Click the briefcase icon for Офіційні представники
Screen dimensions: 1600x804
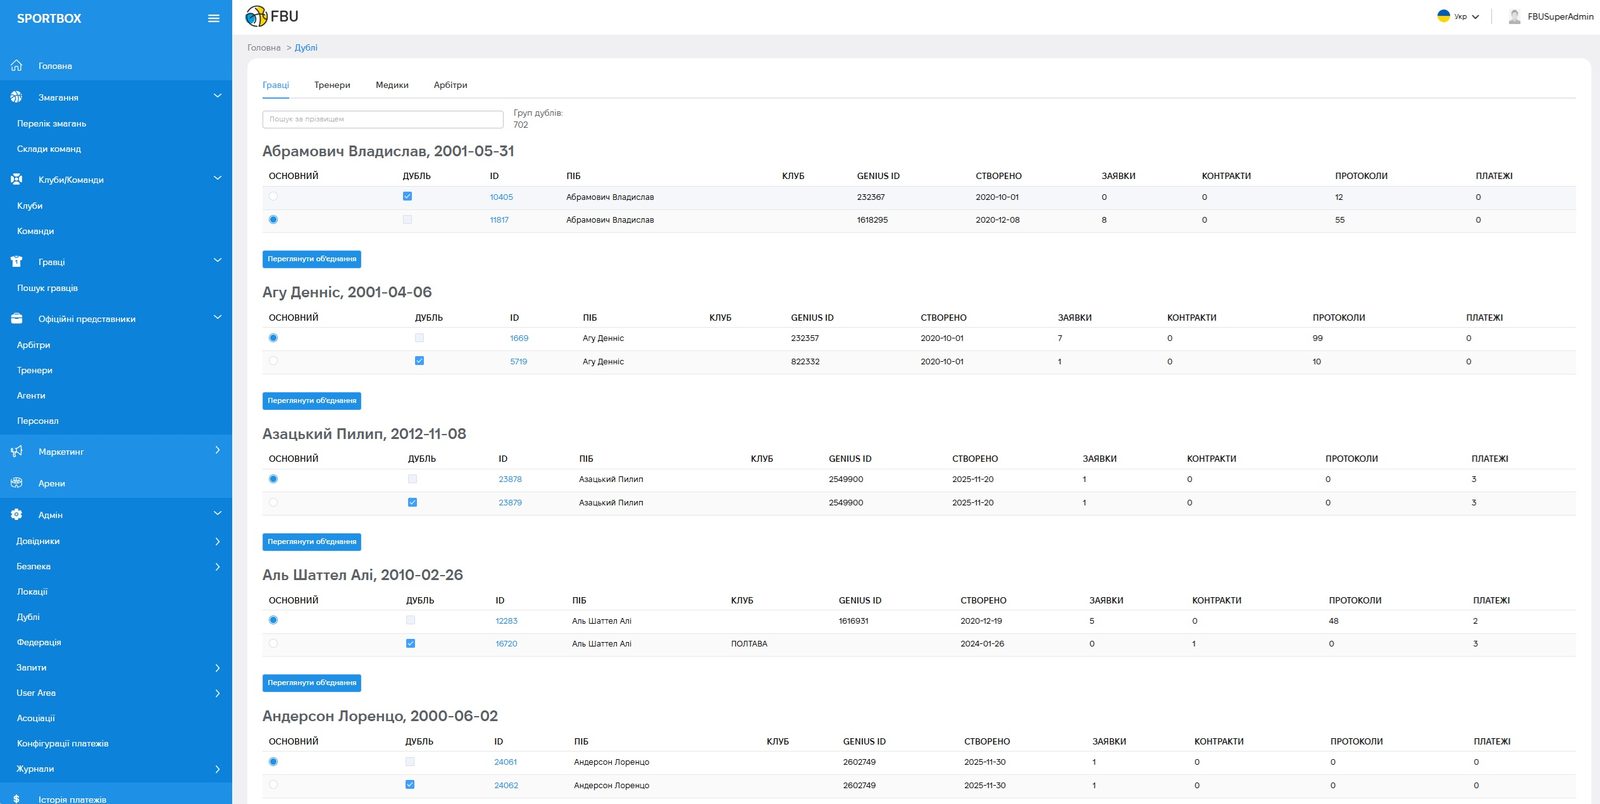[16, 318]
